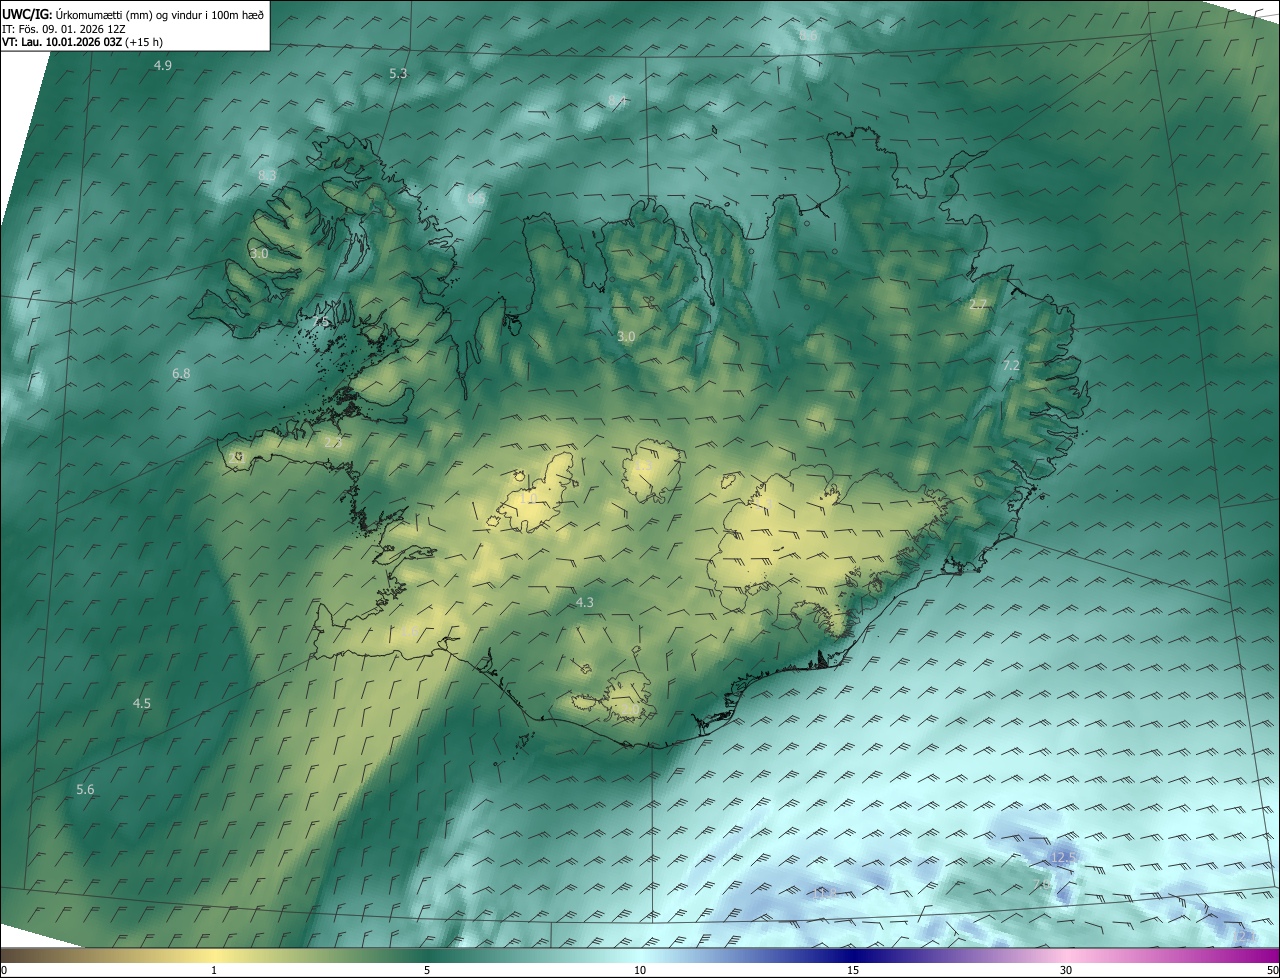The image size is (1280, 978).
Task: Click the colour scale tick label '5'
Action: (x=427, y=971)
